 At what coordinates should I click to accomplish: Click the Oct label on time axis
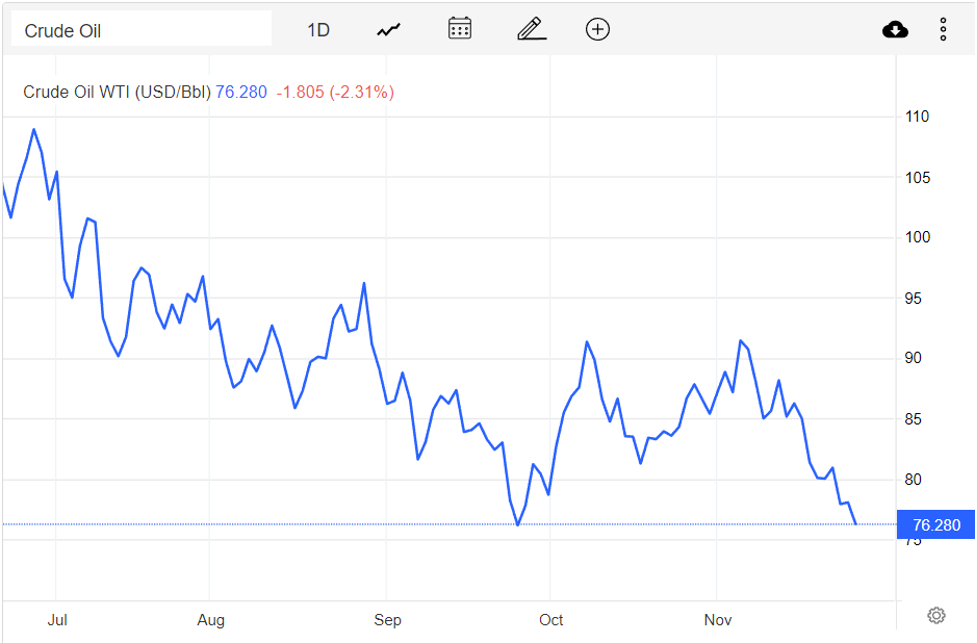click(551, 620)
